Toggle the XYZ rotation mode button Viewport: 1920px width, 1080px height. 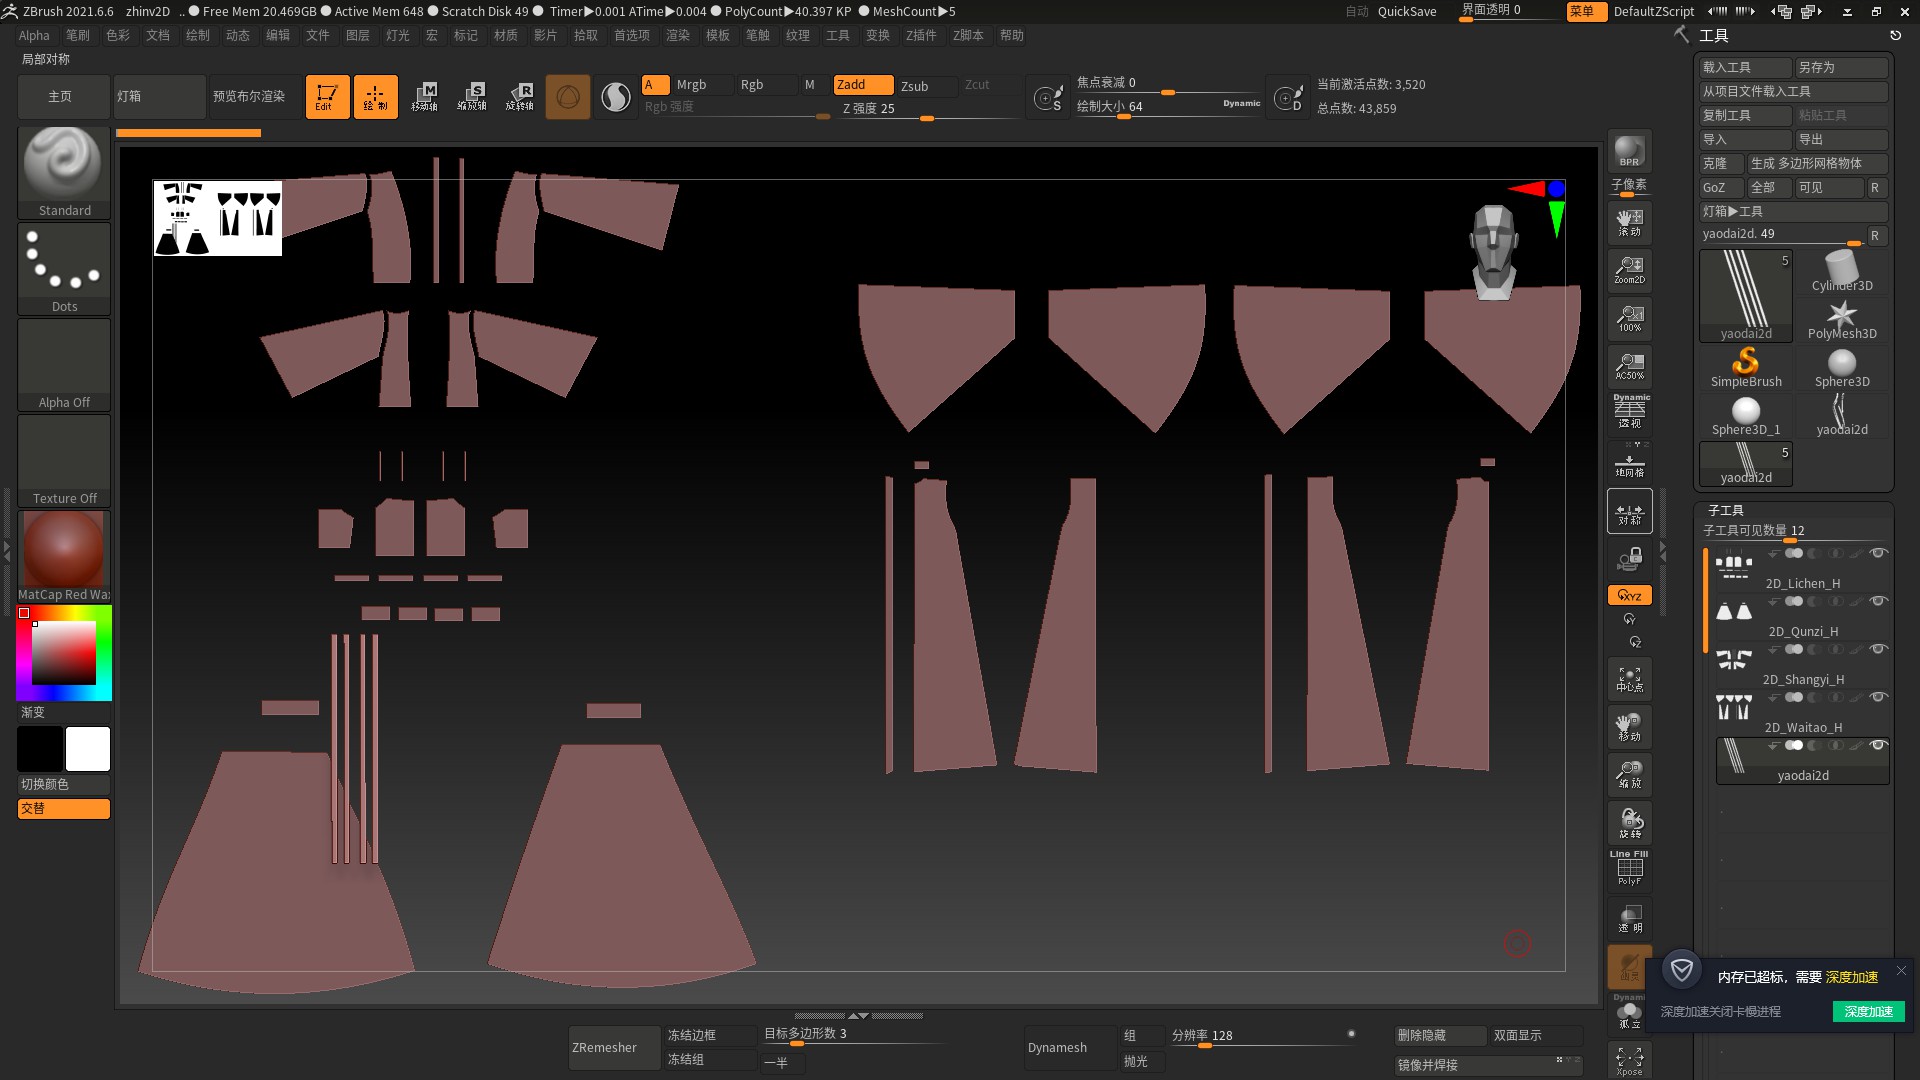[x=1629, y=595]
